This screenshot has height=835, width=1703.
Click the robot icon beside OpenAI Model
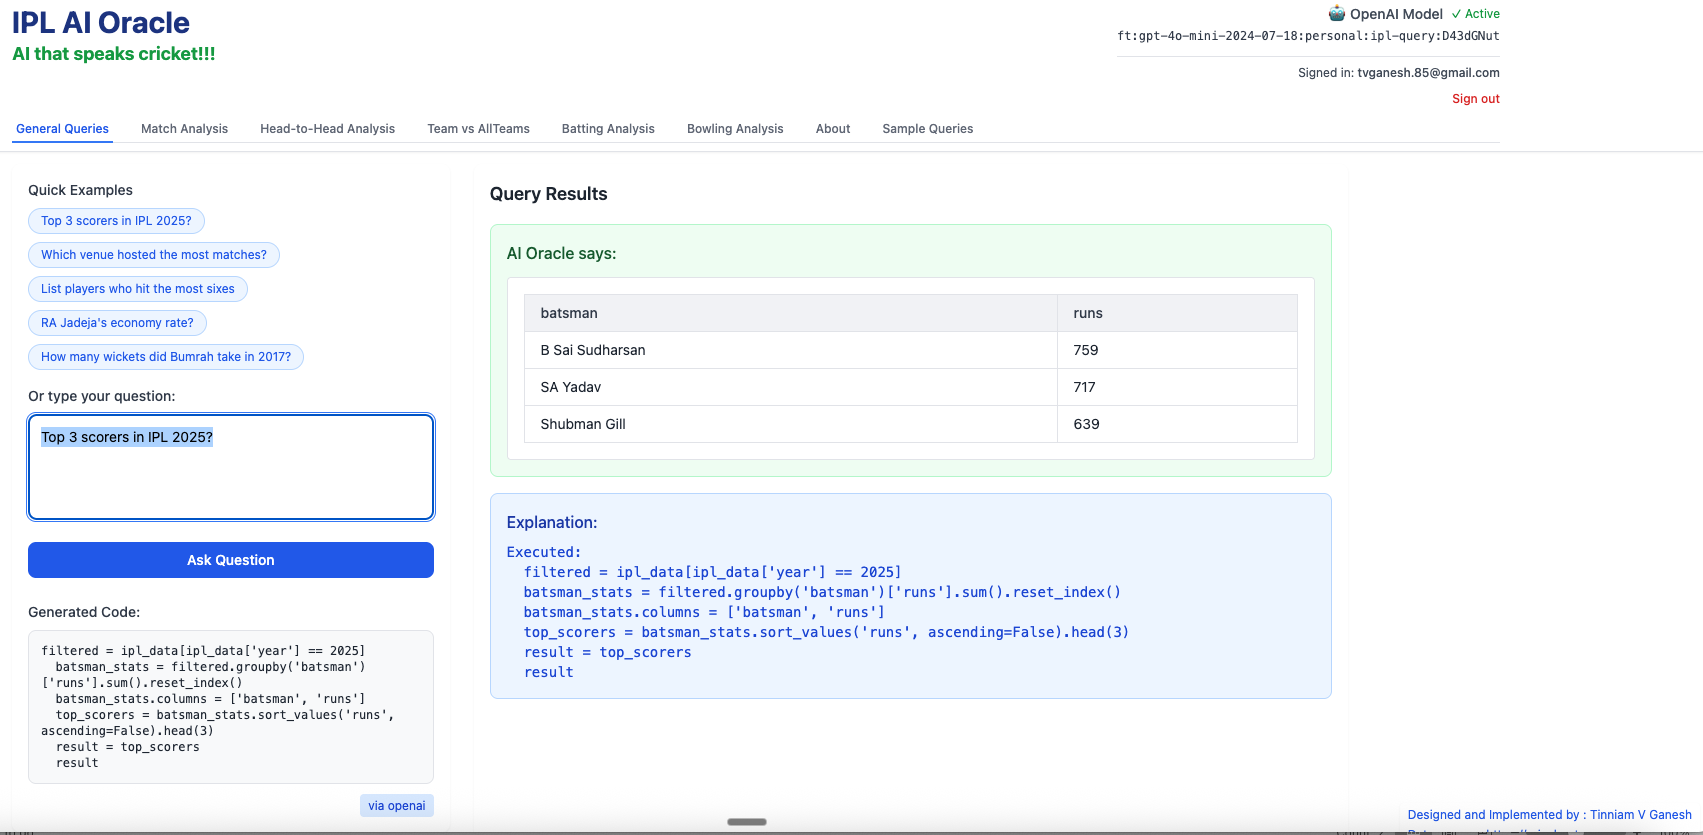(x=1336, y=14)
